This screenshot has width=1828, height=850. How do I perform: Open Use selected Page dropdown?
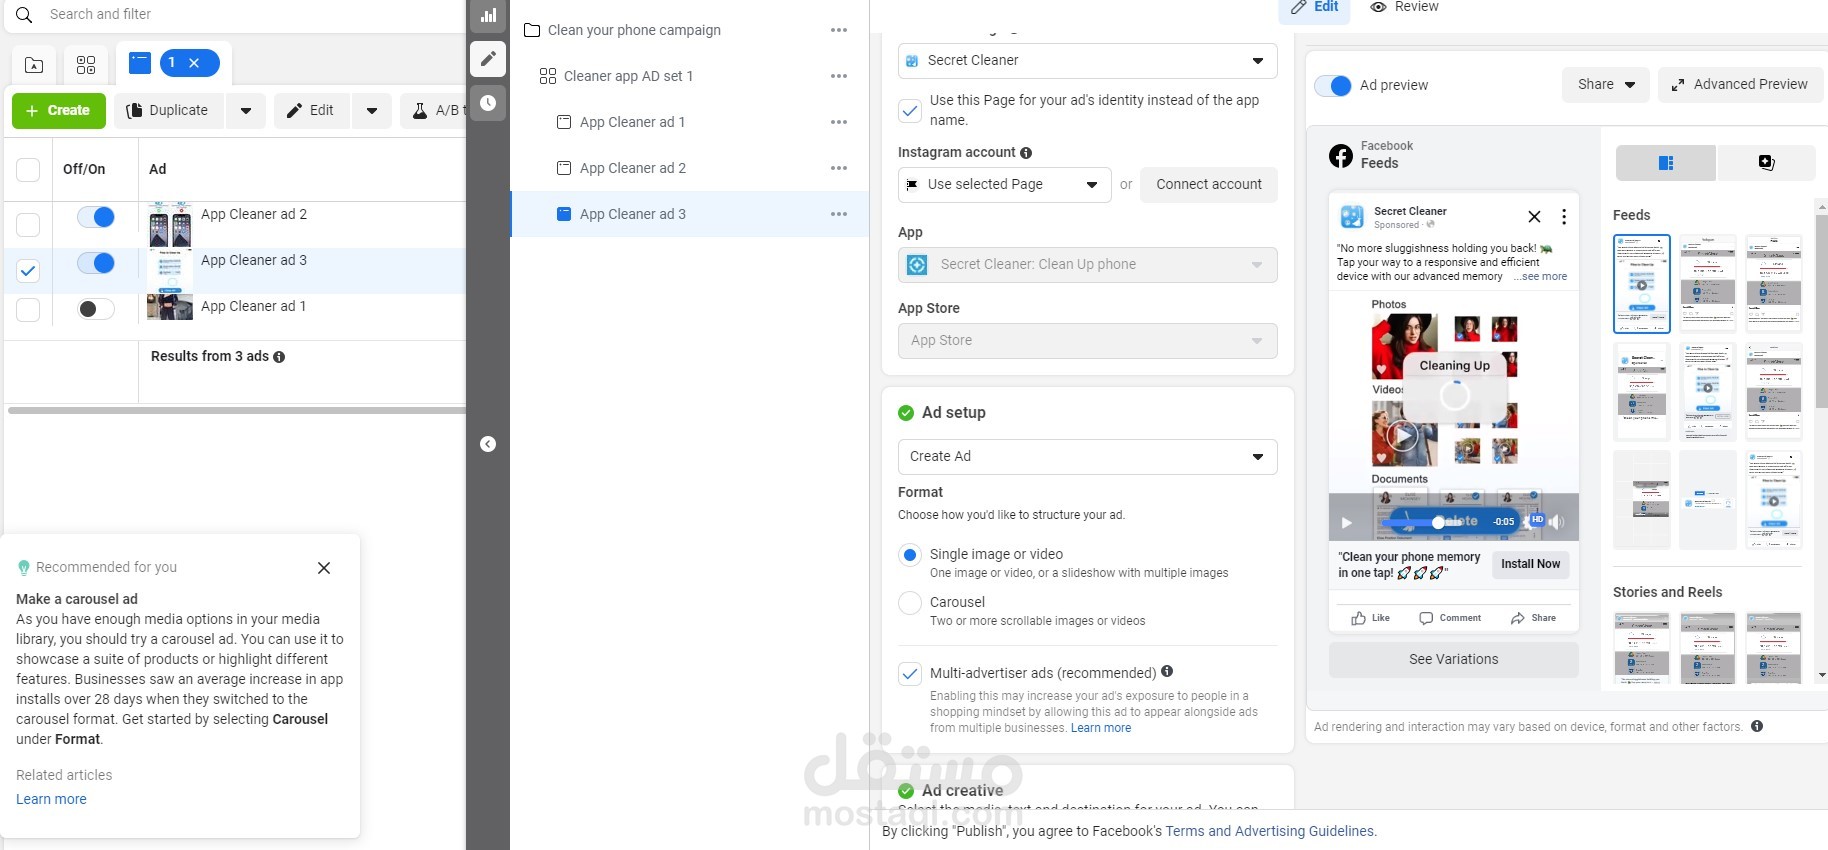[1004, 185]
